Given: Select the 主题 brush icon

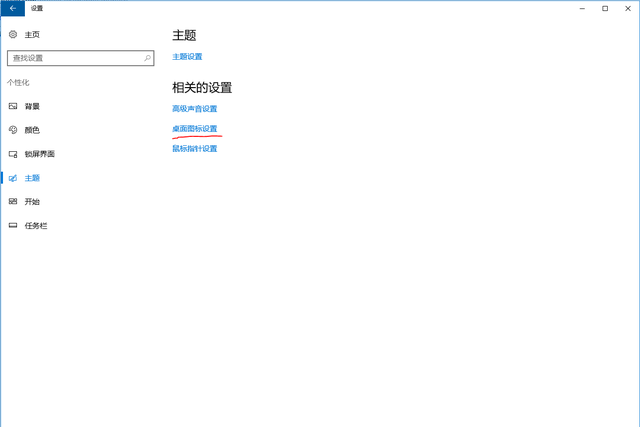Looking at the screenshot, I should point(13,178).
